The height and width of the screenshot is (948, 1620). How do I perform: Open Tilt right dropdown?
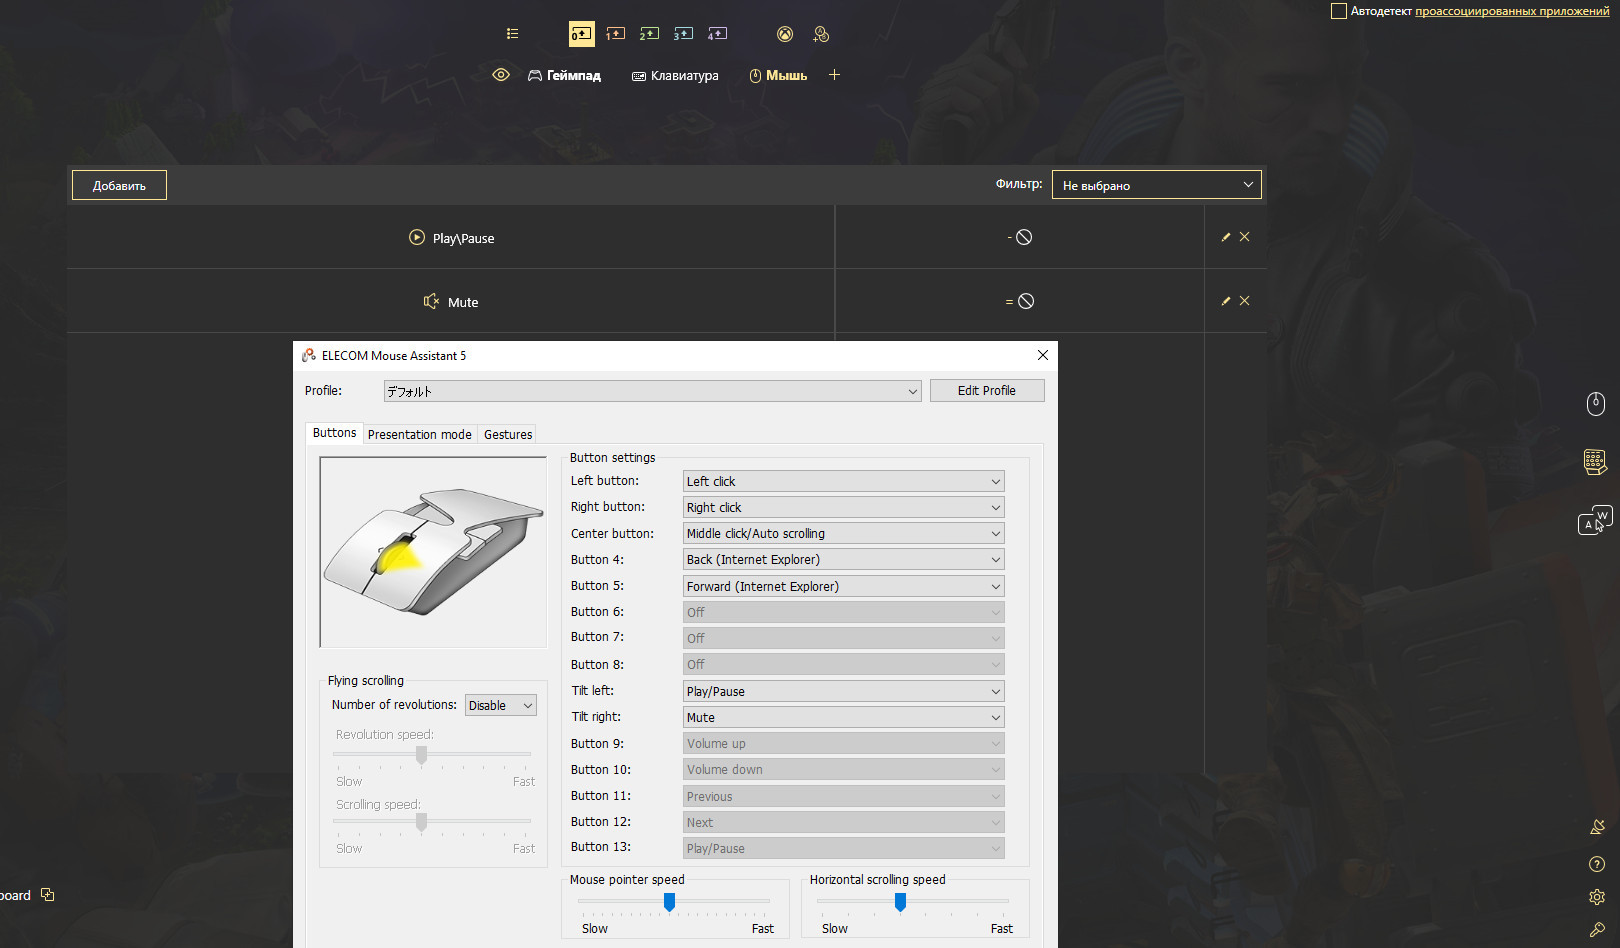[843, 717]
